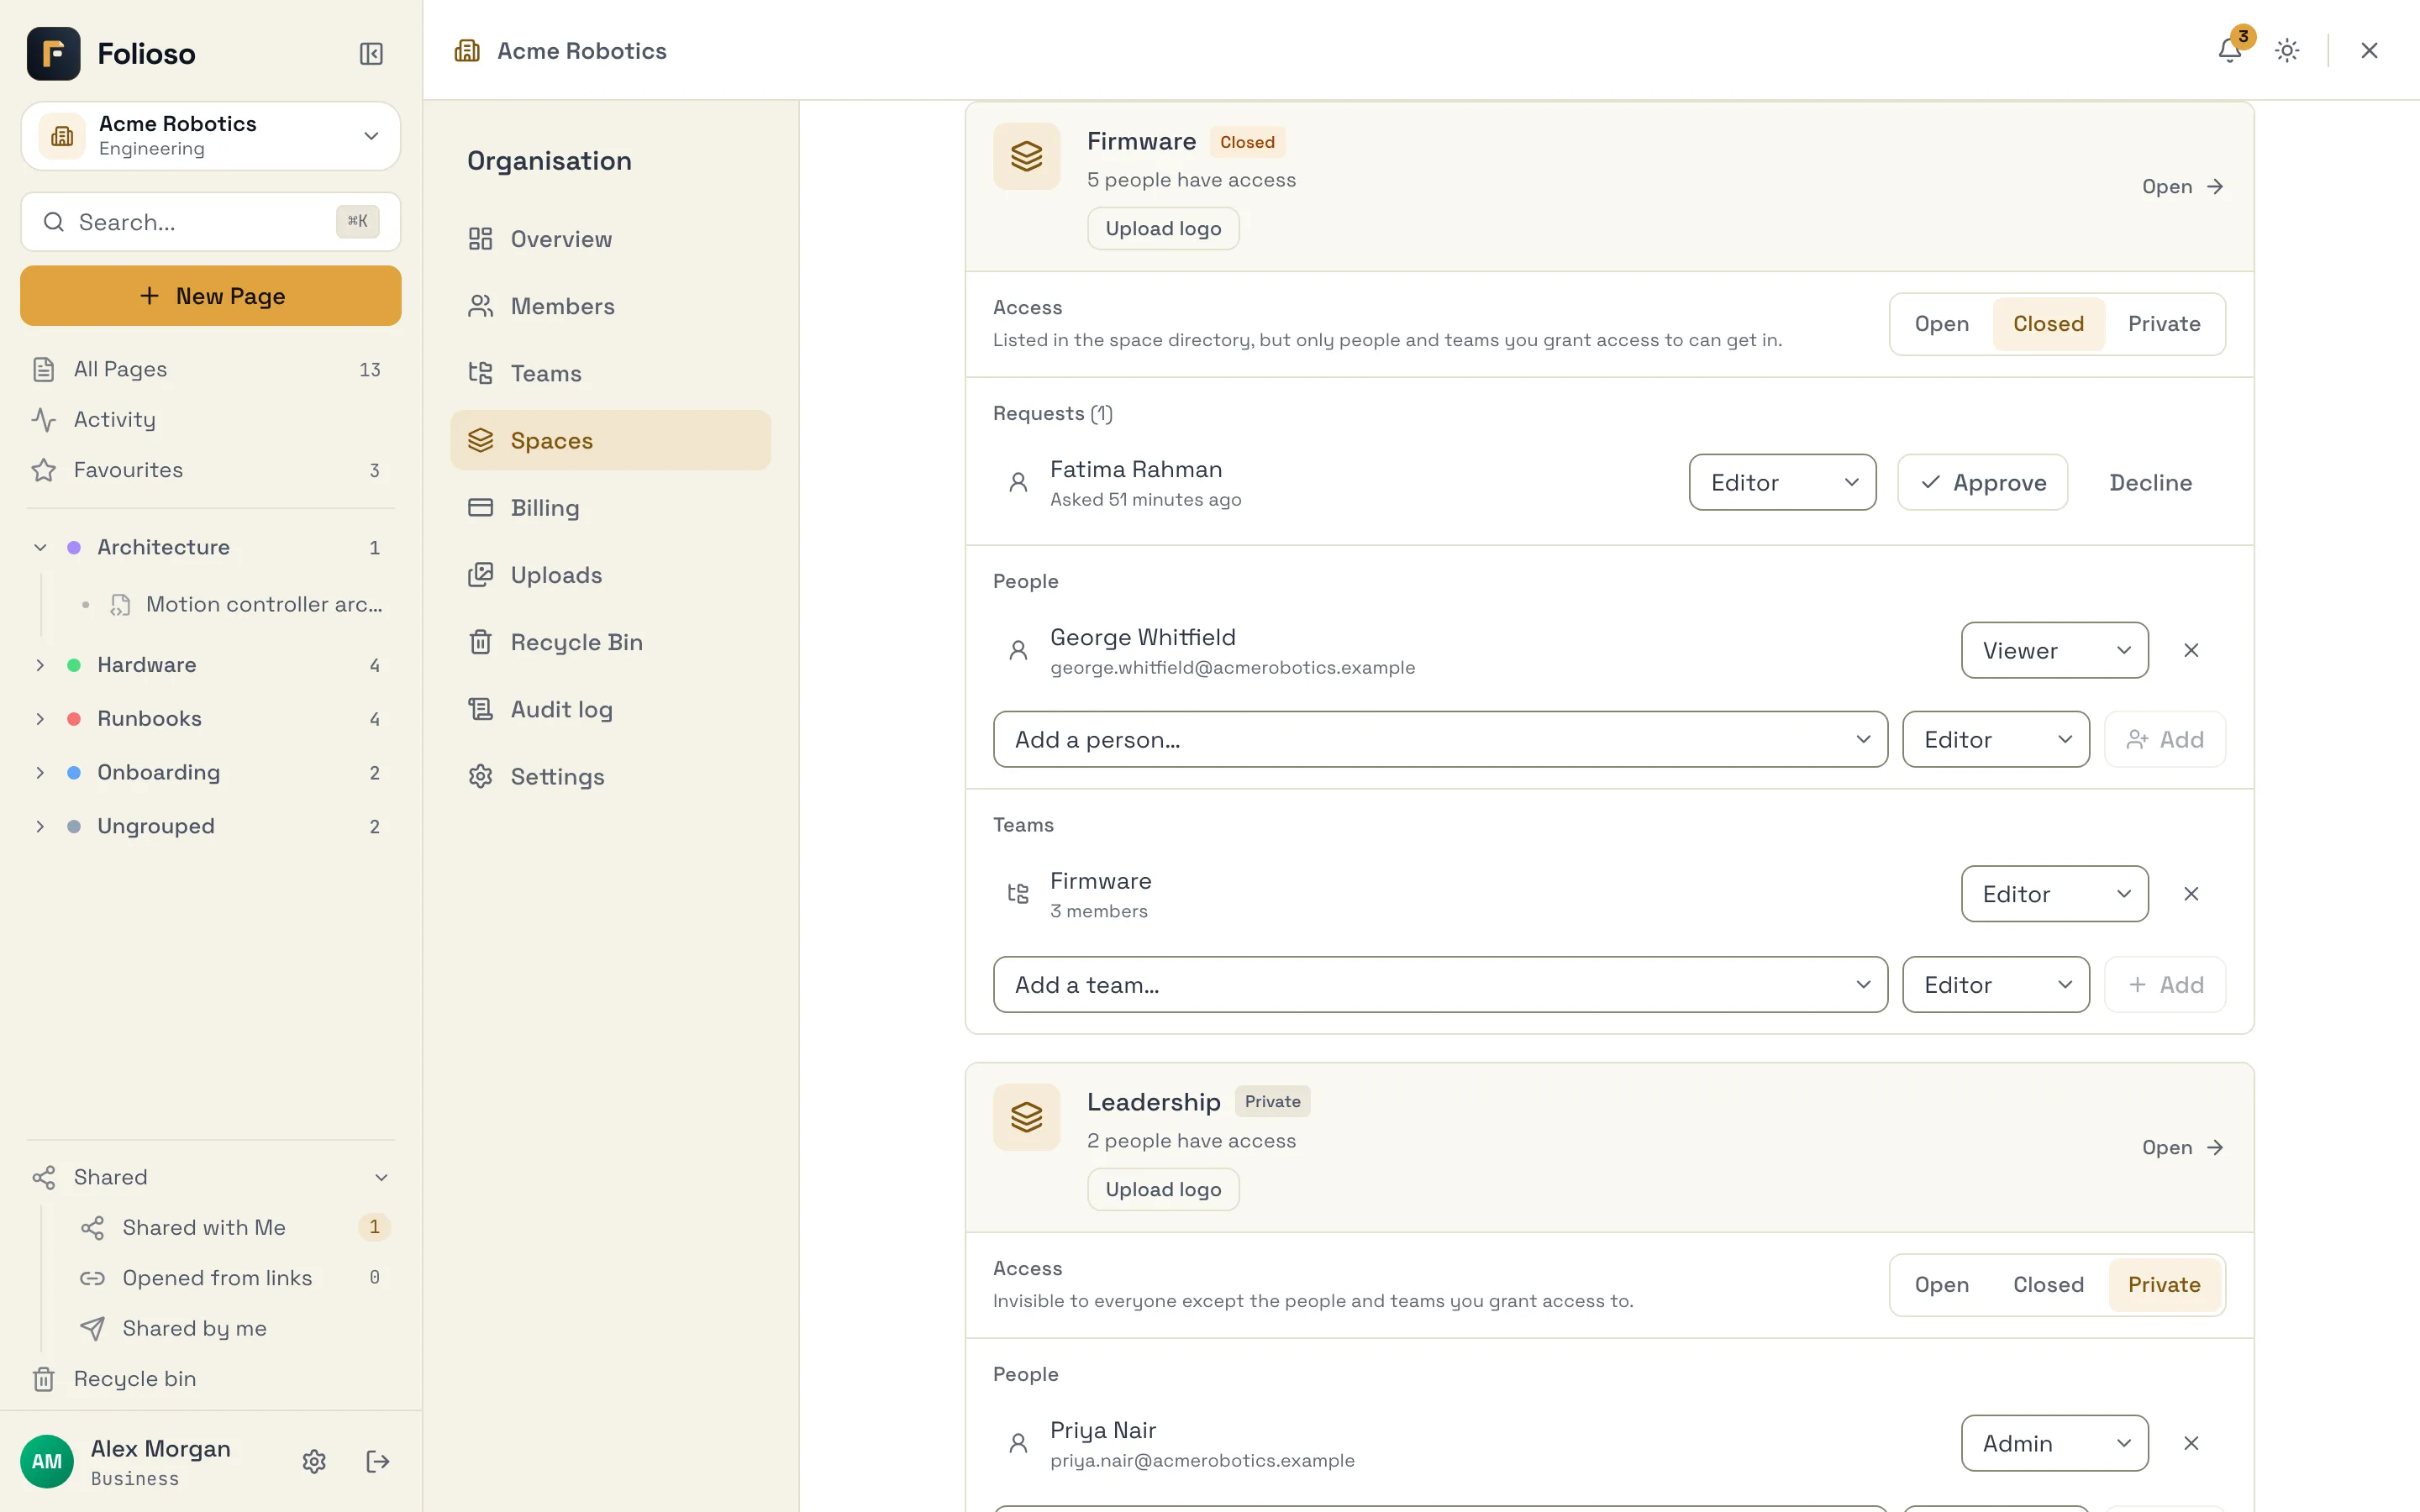The height and width of the screenshot is (1512, 2420).
Task: Collapse the Shared section
Action: pos(381,1177)
